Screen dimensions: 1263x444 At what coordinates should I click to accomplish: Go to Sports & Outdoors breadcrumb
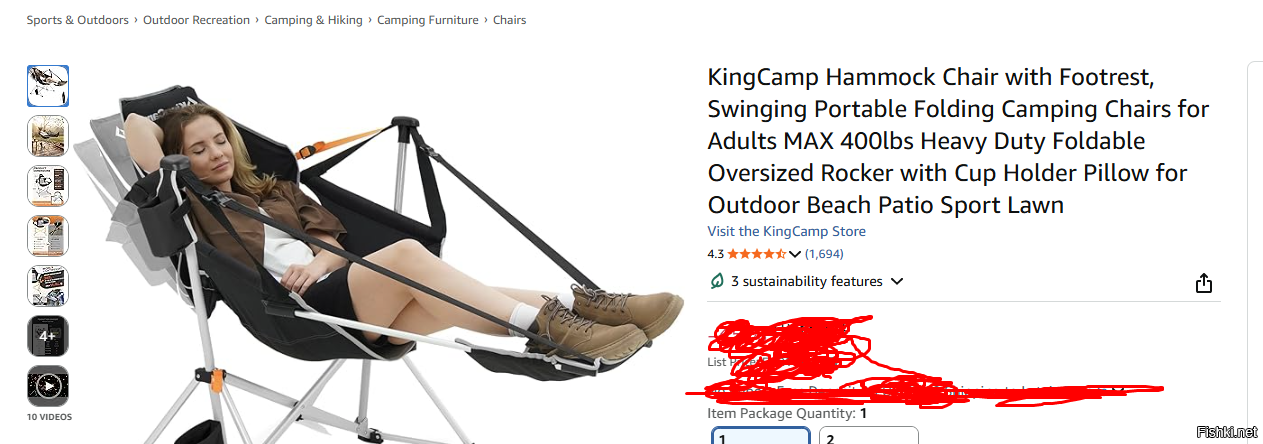(x=78, y=20)
